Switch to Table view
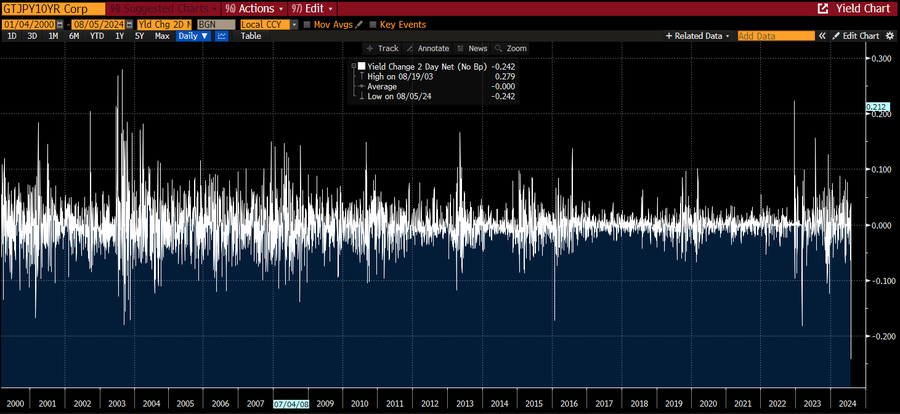 coord(251,36)
